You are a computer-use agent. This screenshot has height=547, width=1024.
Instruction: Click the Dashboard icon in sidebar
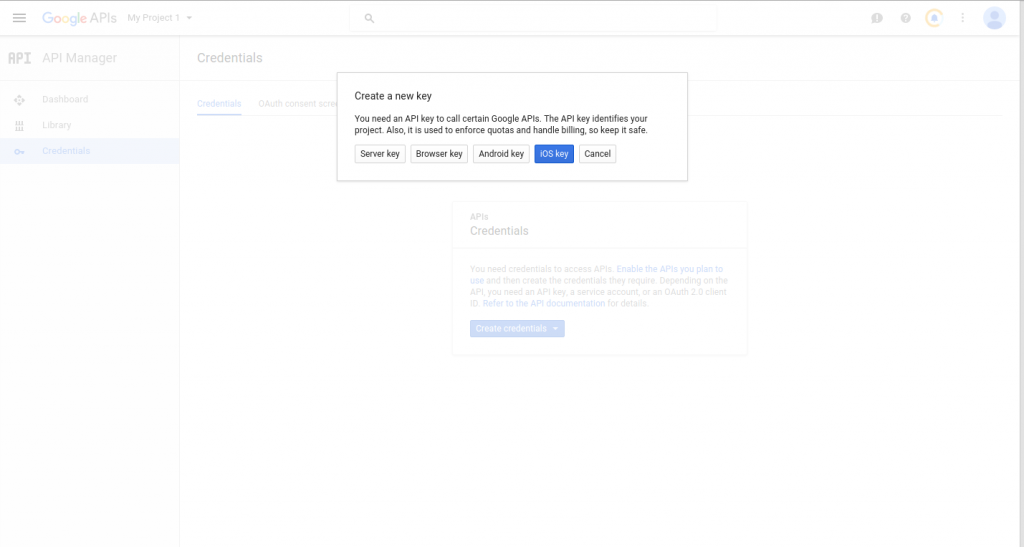(x=19, y=100)
